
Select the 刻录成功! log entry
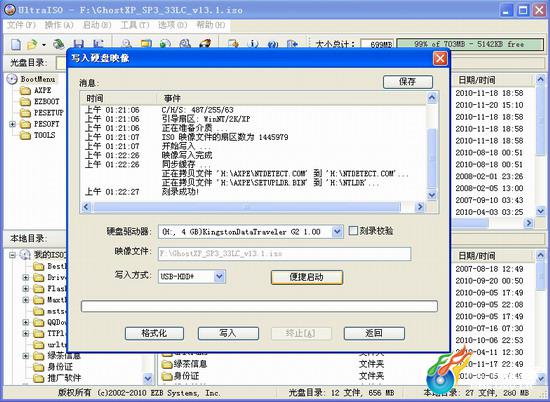181,192
